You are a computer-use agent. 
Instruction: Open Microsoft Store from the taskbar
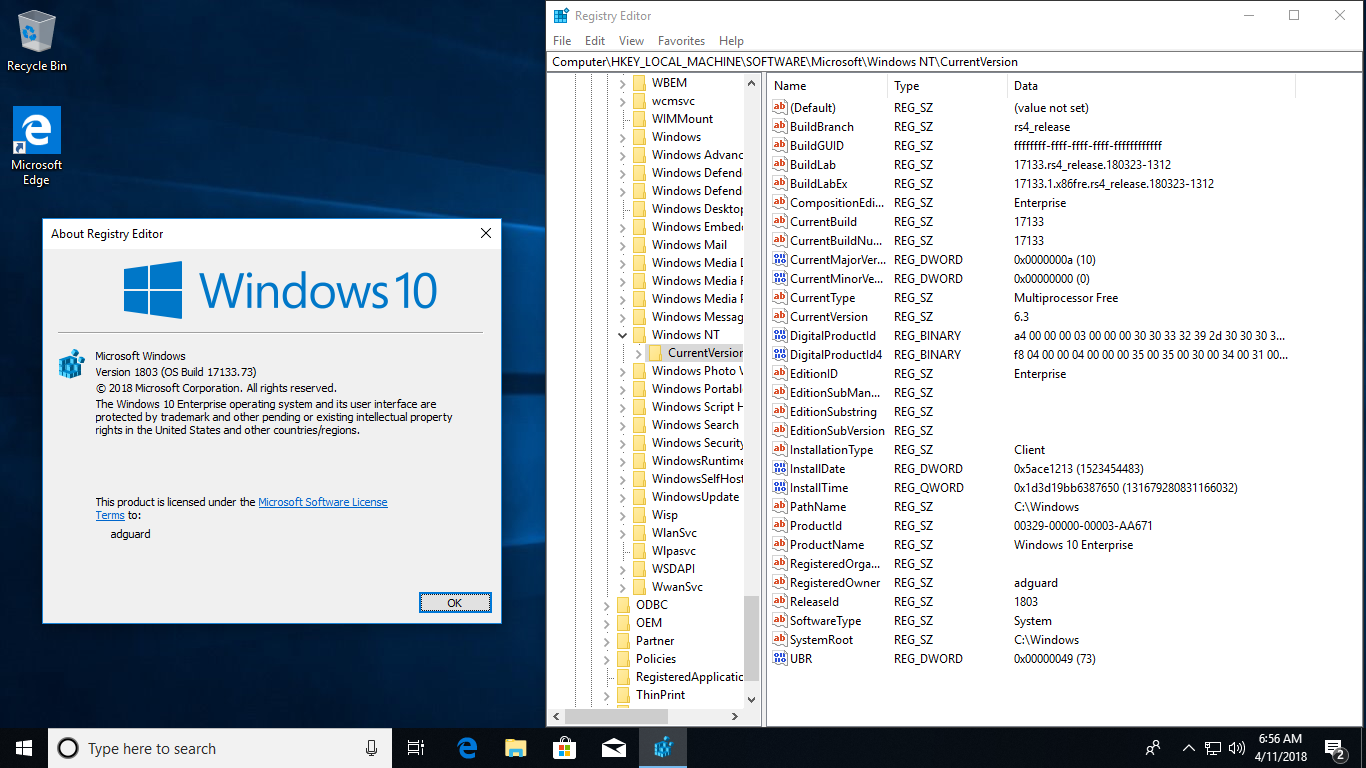[564, 748]
